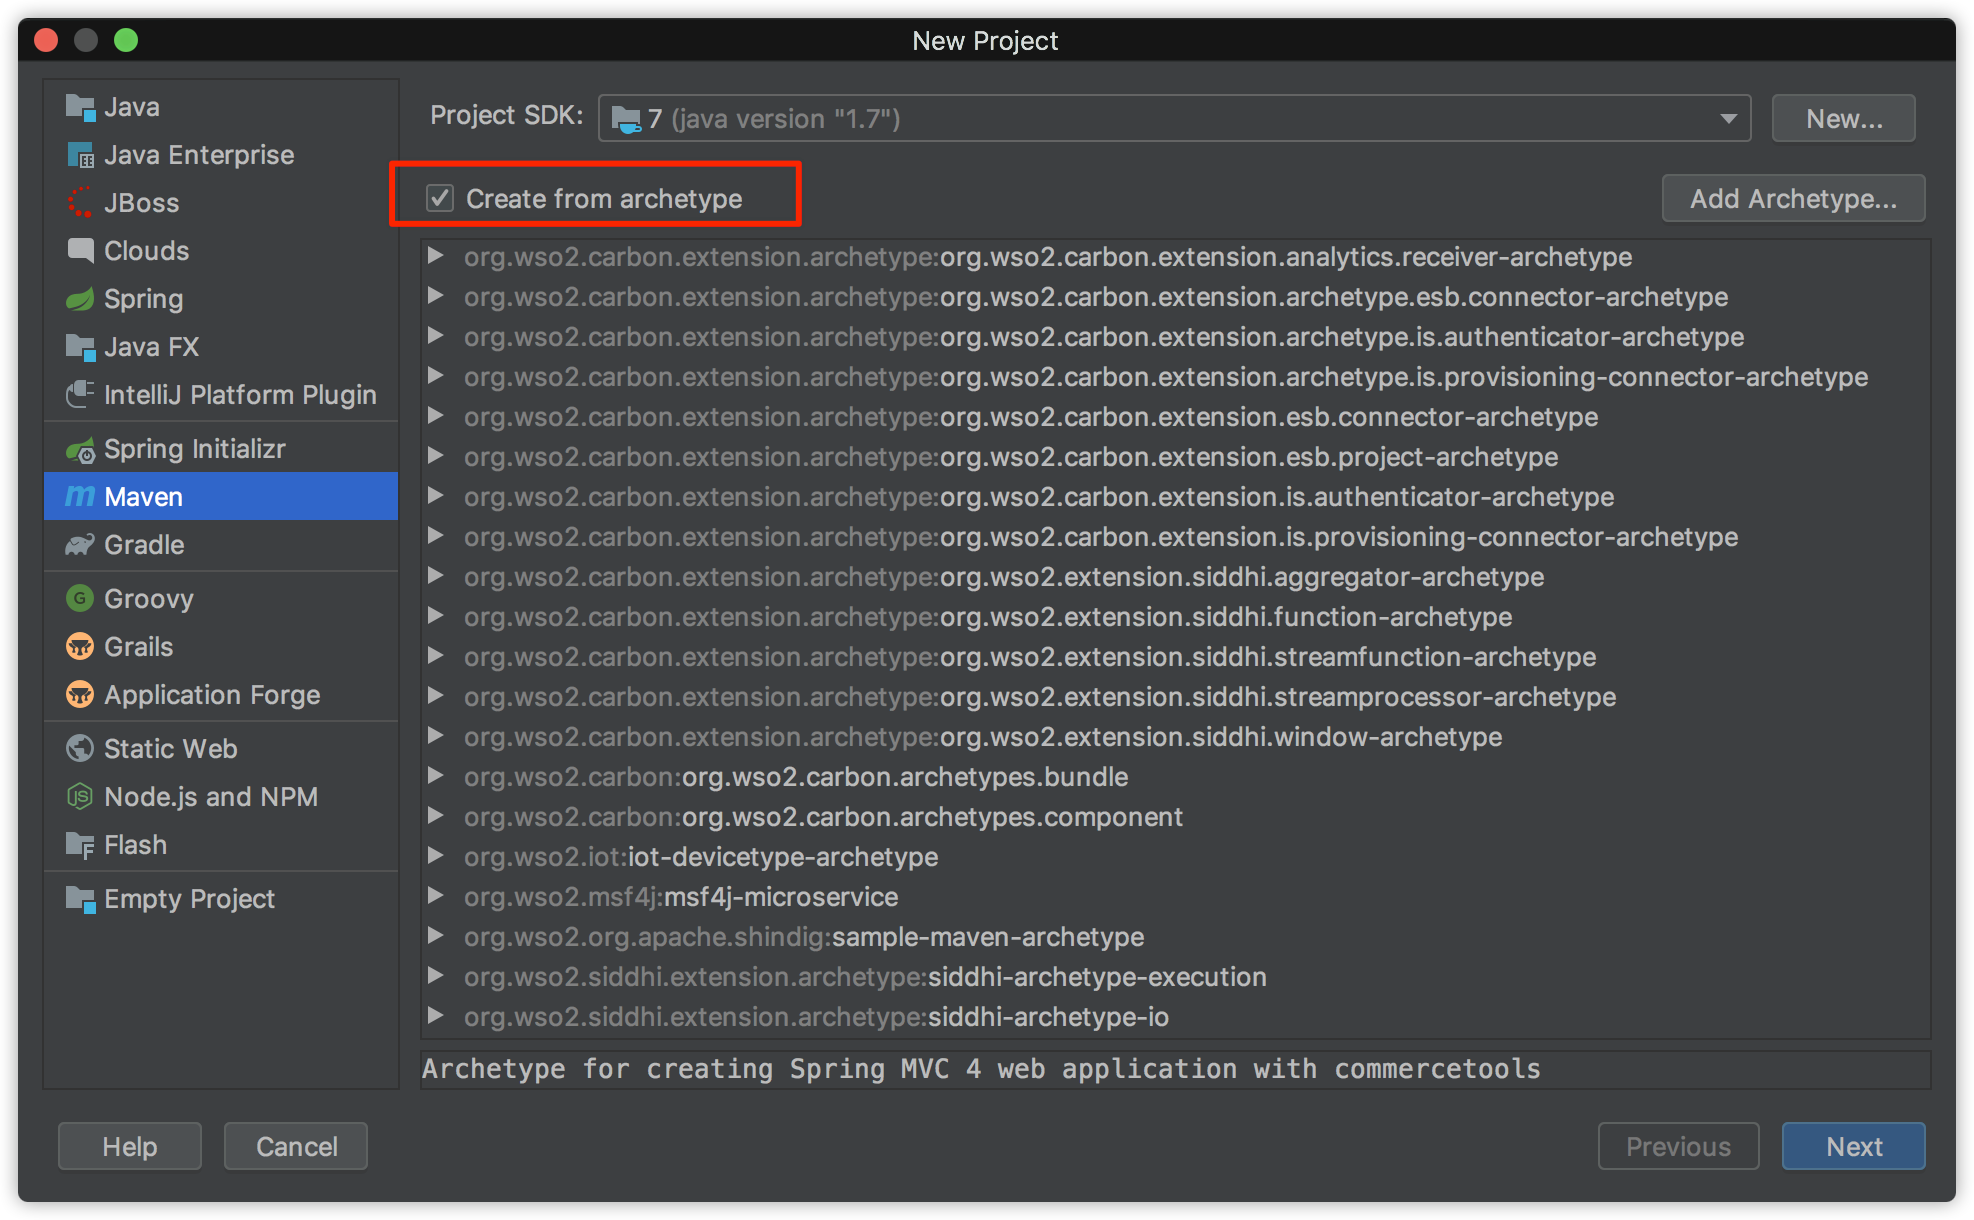The height and width of the screenshot is (1220, 1974).
Task: Click the Next button
Action: pos(1852,1146)
